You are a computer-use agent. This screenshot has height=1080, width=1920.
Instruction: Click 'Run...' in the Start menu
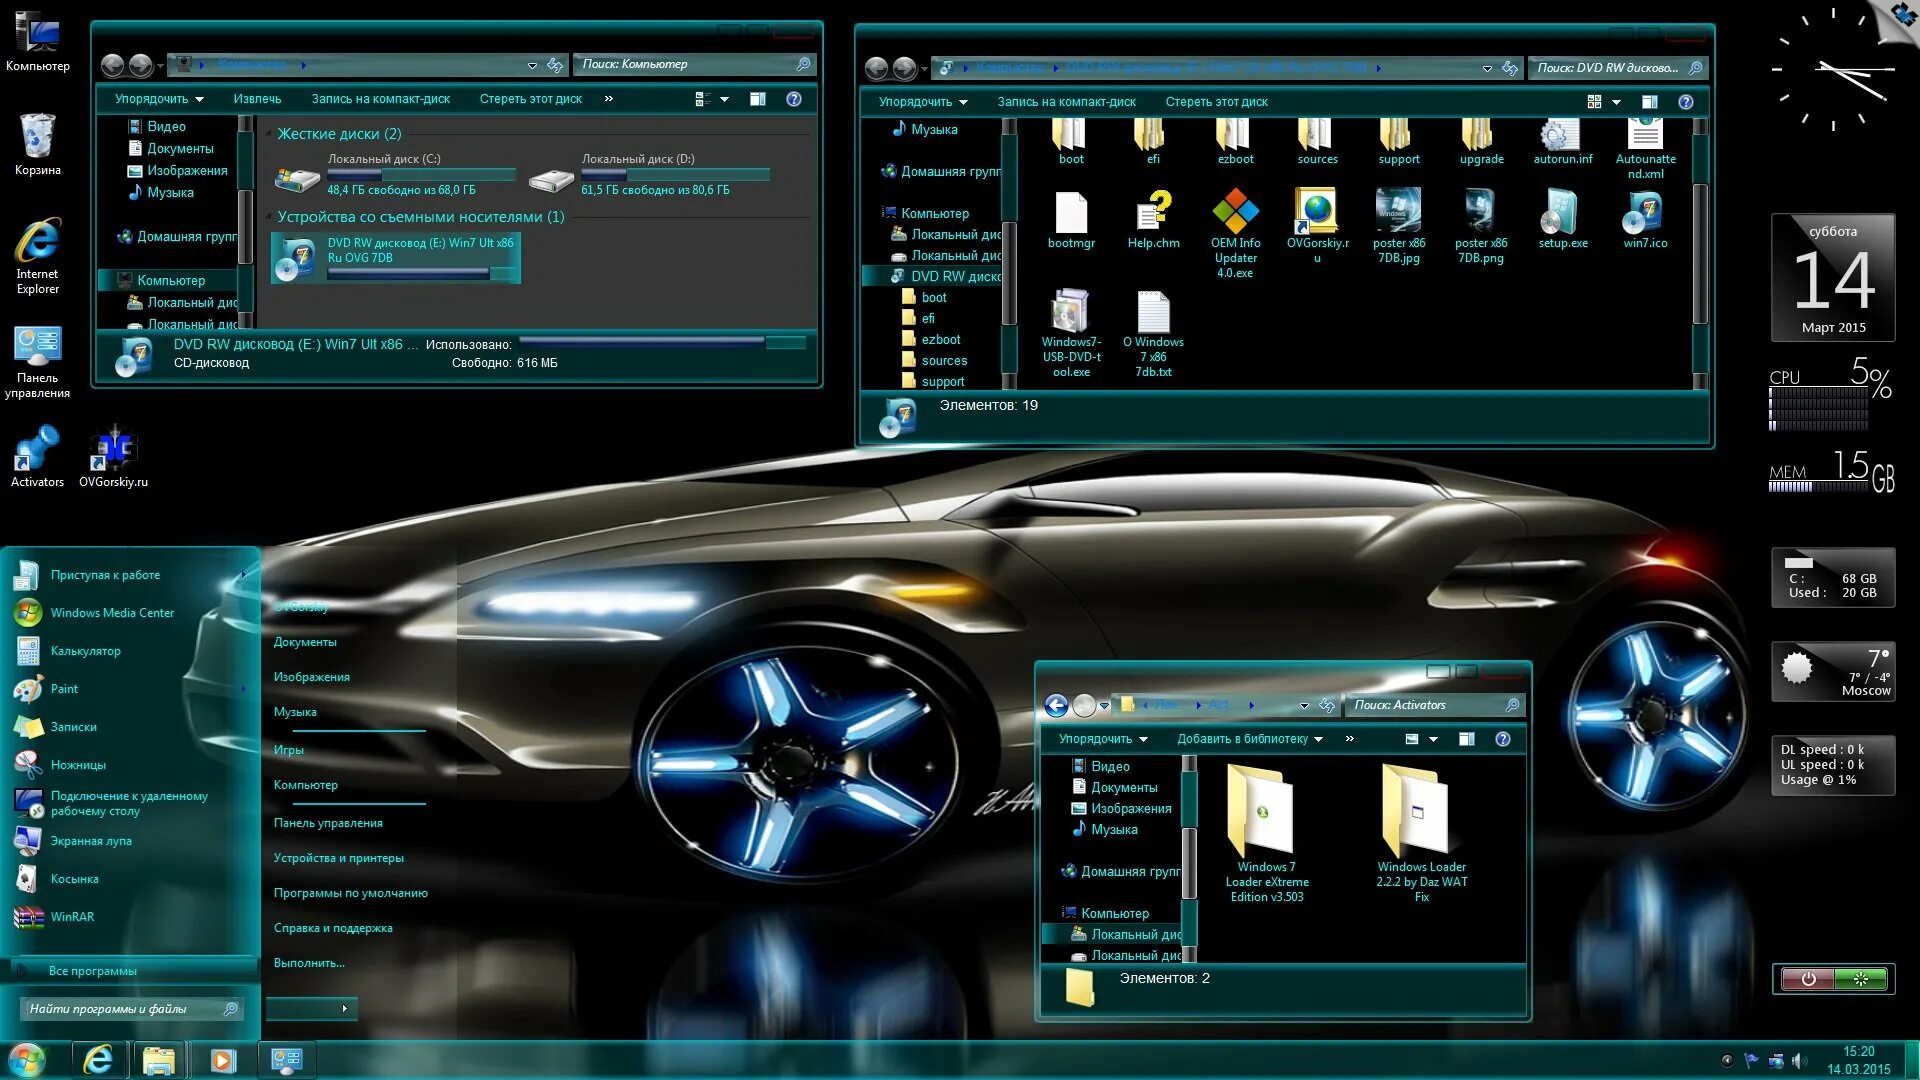[x=309, y=963]
